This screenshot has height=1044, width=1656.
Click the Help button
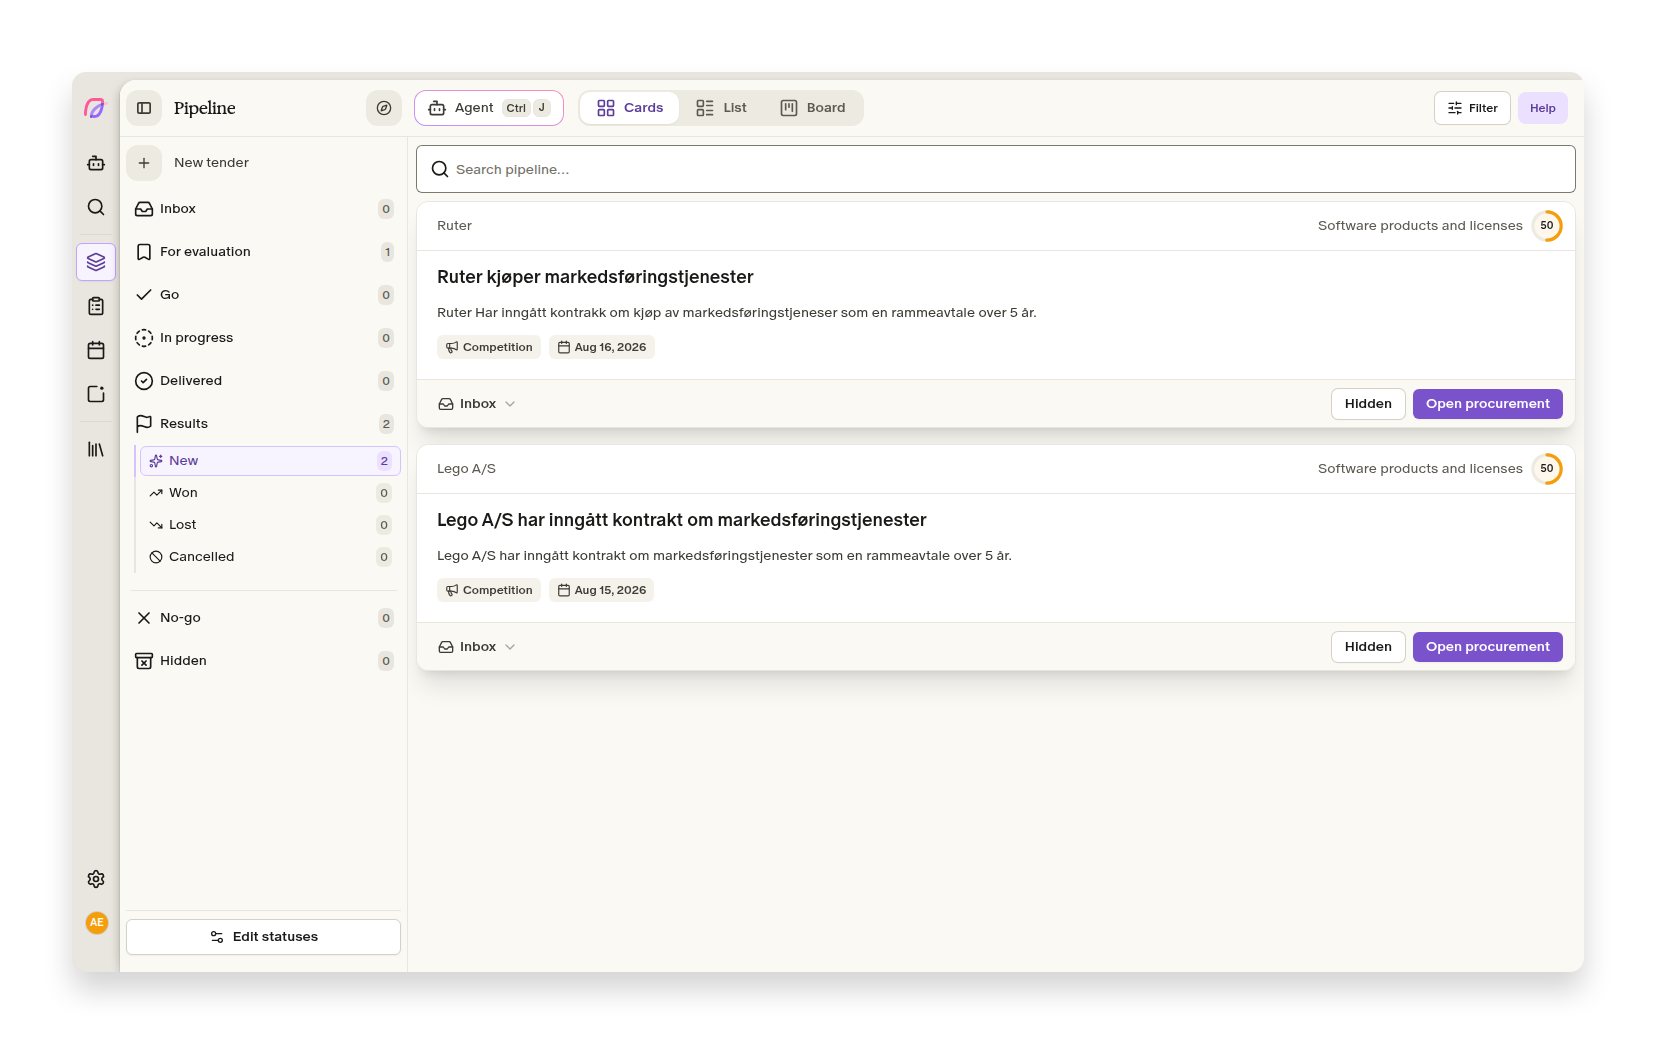[x=1543, y=108]
